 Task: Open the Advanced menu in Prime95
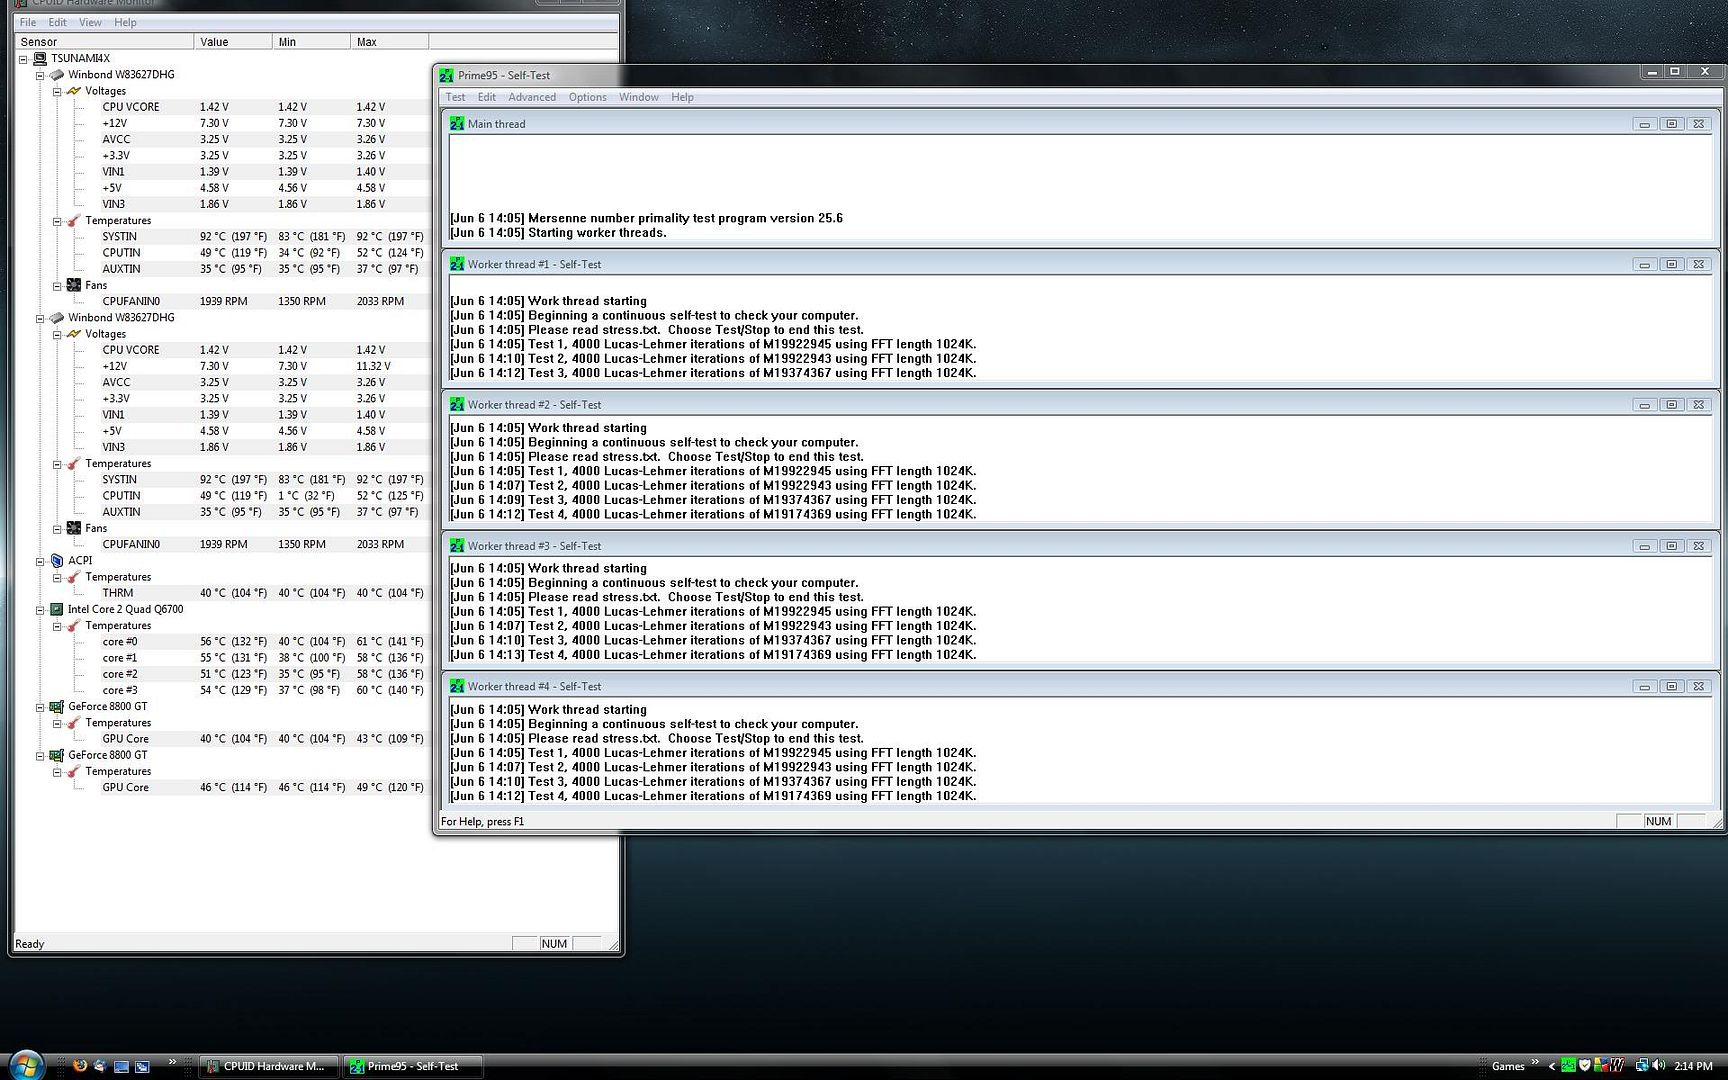(x=532, y=97)
